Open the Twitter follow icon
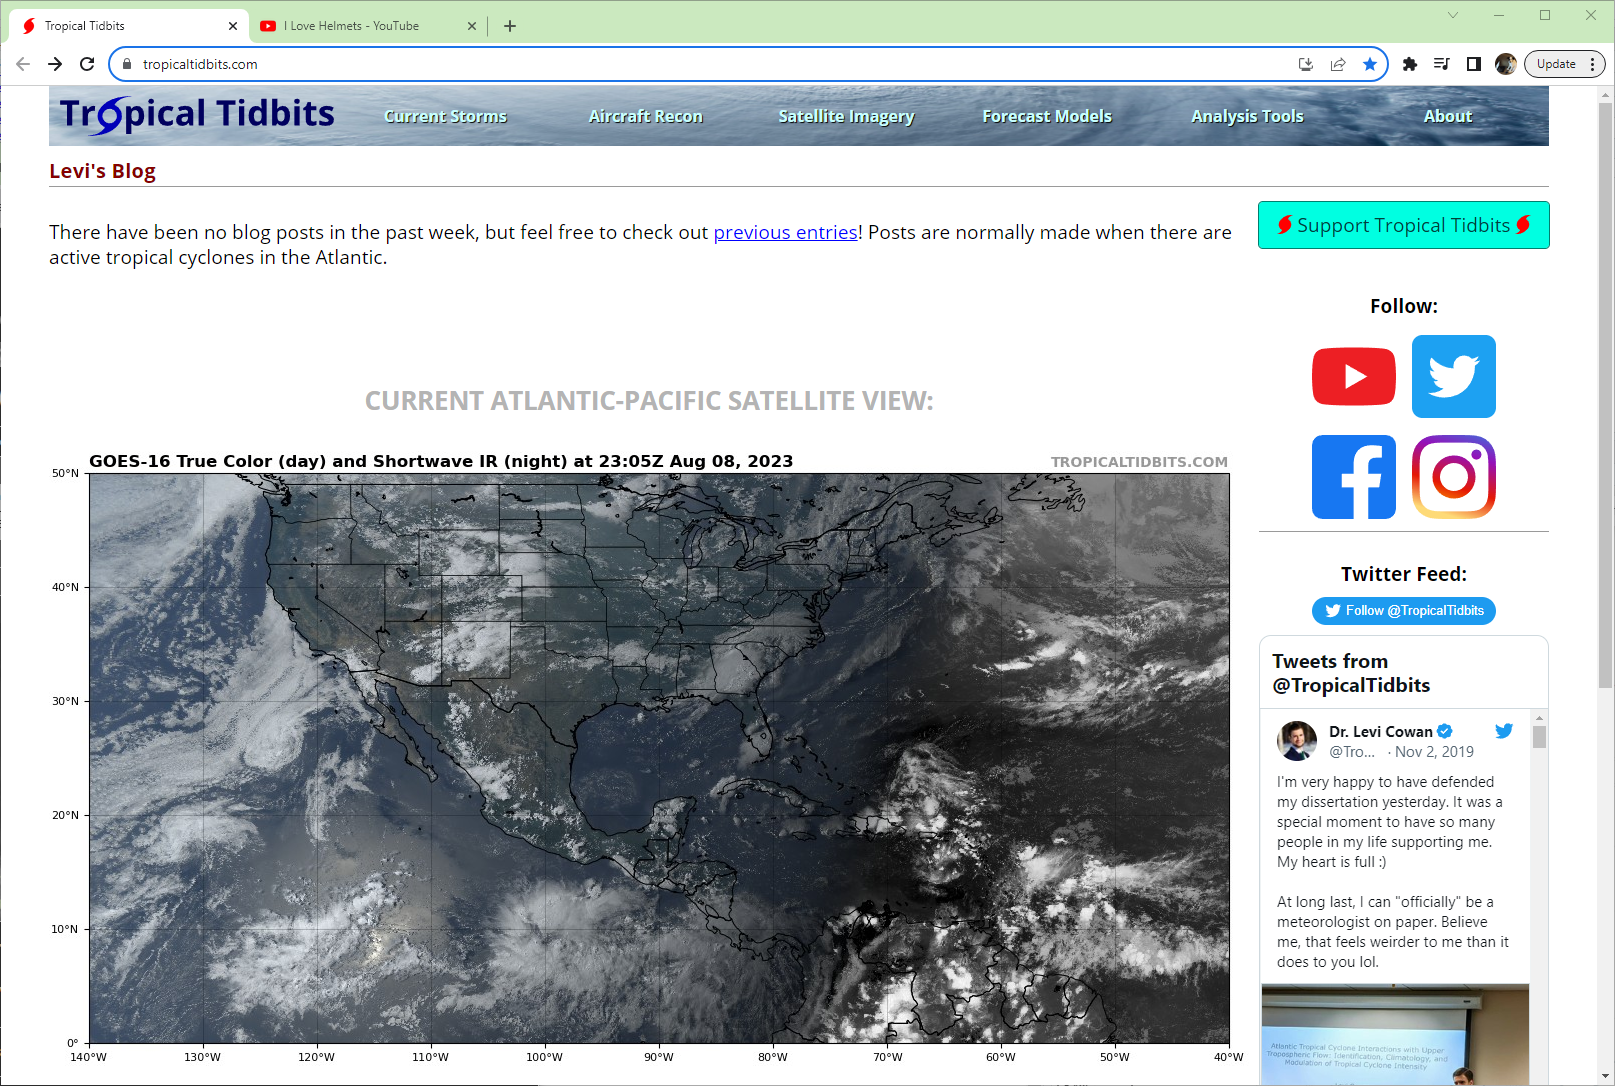Viewport: 1615px width, 1086px height. (1453, 376)
